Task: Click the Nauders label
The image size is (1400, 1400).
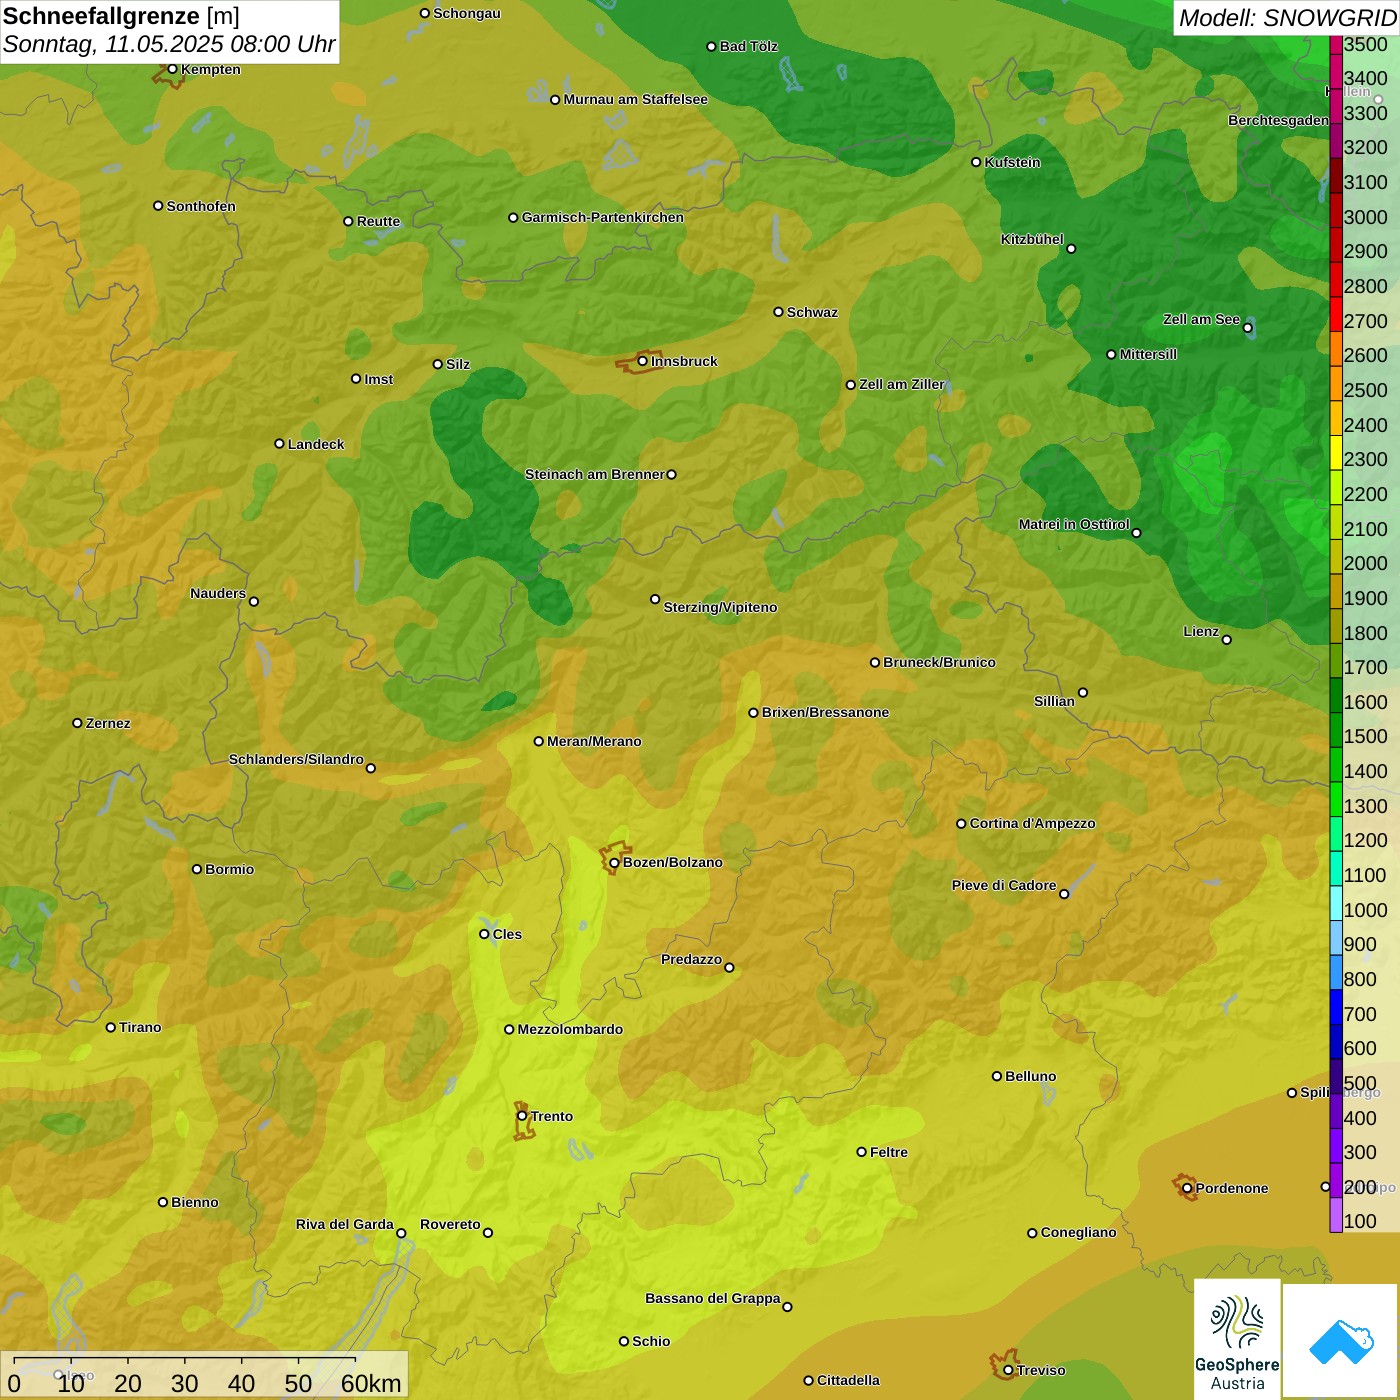Action: pyautogui.click(x=218, y=593)
